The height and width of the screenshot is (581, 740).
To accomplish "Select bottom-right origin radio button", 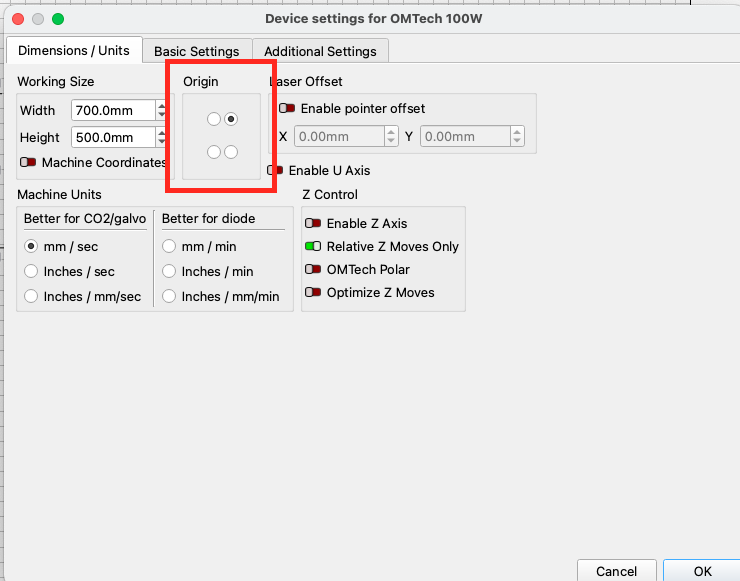I will point(231,152).
